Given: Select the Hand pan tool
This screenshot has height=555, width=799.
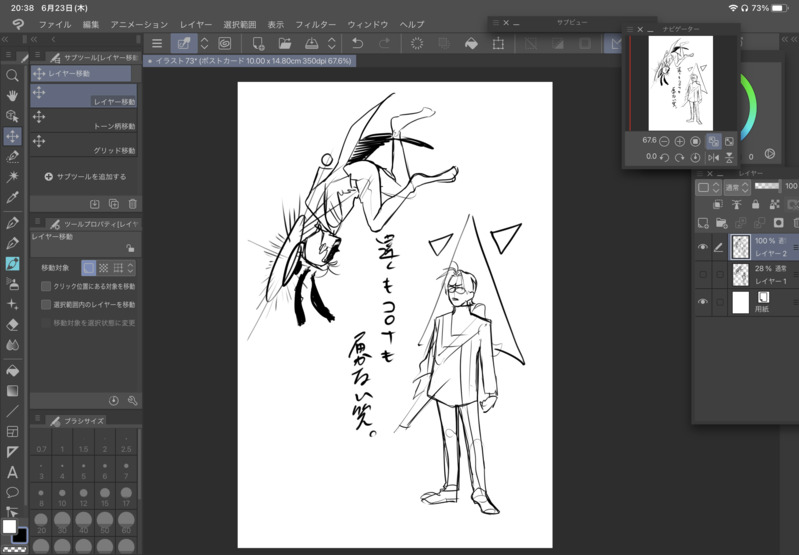Looking at the screenshot, I should coord(12,95).
